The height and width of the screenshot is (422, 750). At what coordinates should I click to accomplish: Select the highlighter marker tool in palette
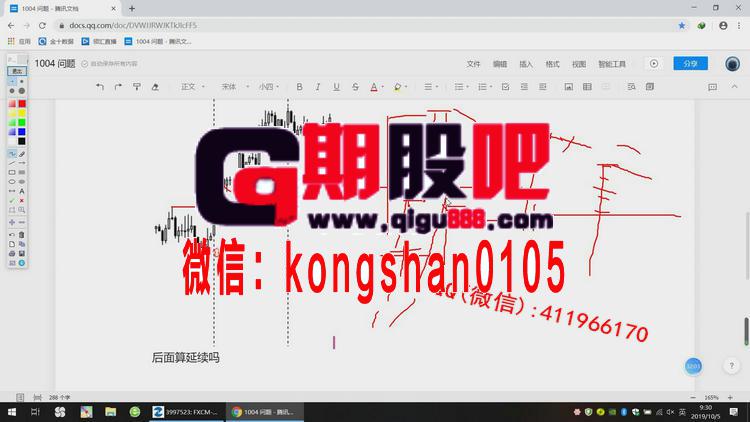tap(22, 154)
